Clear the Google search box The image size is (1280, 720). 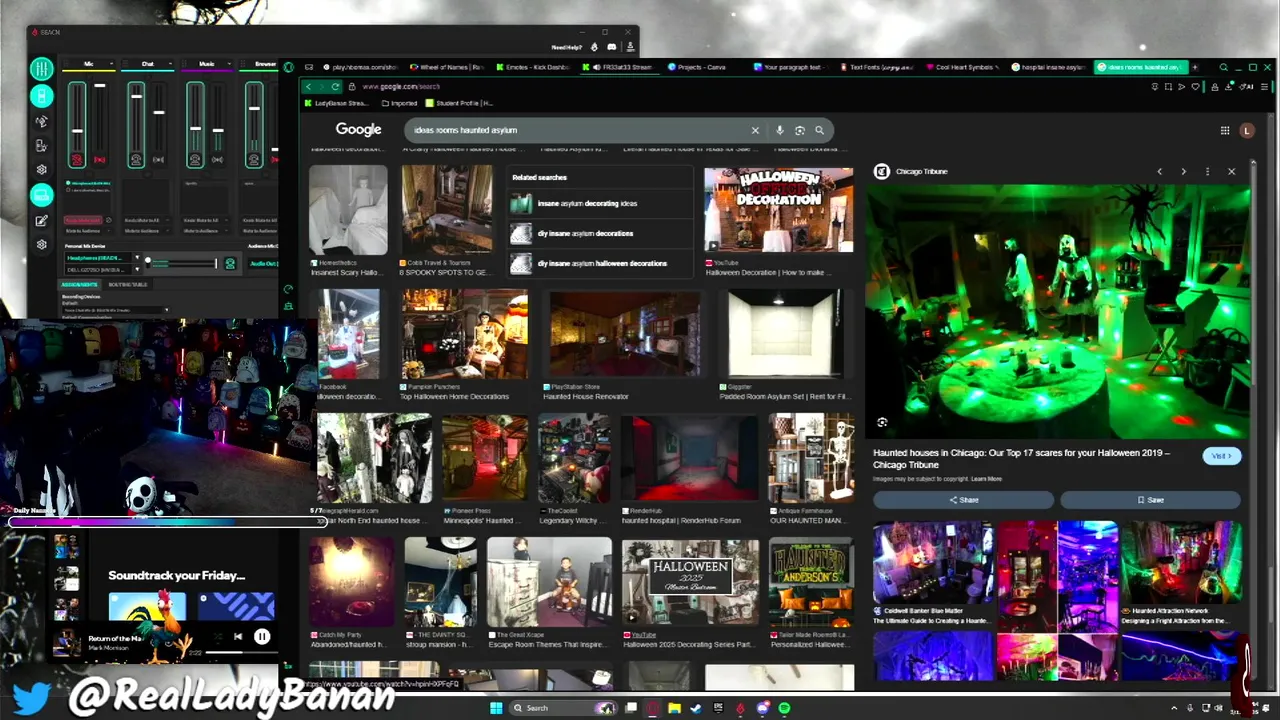tap(755, 130)
